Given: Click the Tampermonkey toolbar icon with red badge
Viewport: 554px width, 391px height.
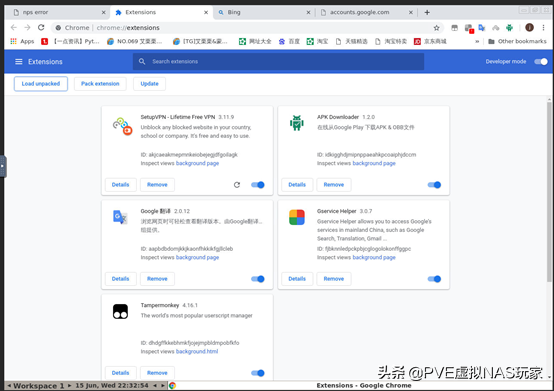Looking at the screenshot, I should tap(469, 28).
